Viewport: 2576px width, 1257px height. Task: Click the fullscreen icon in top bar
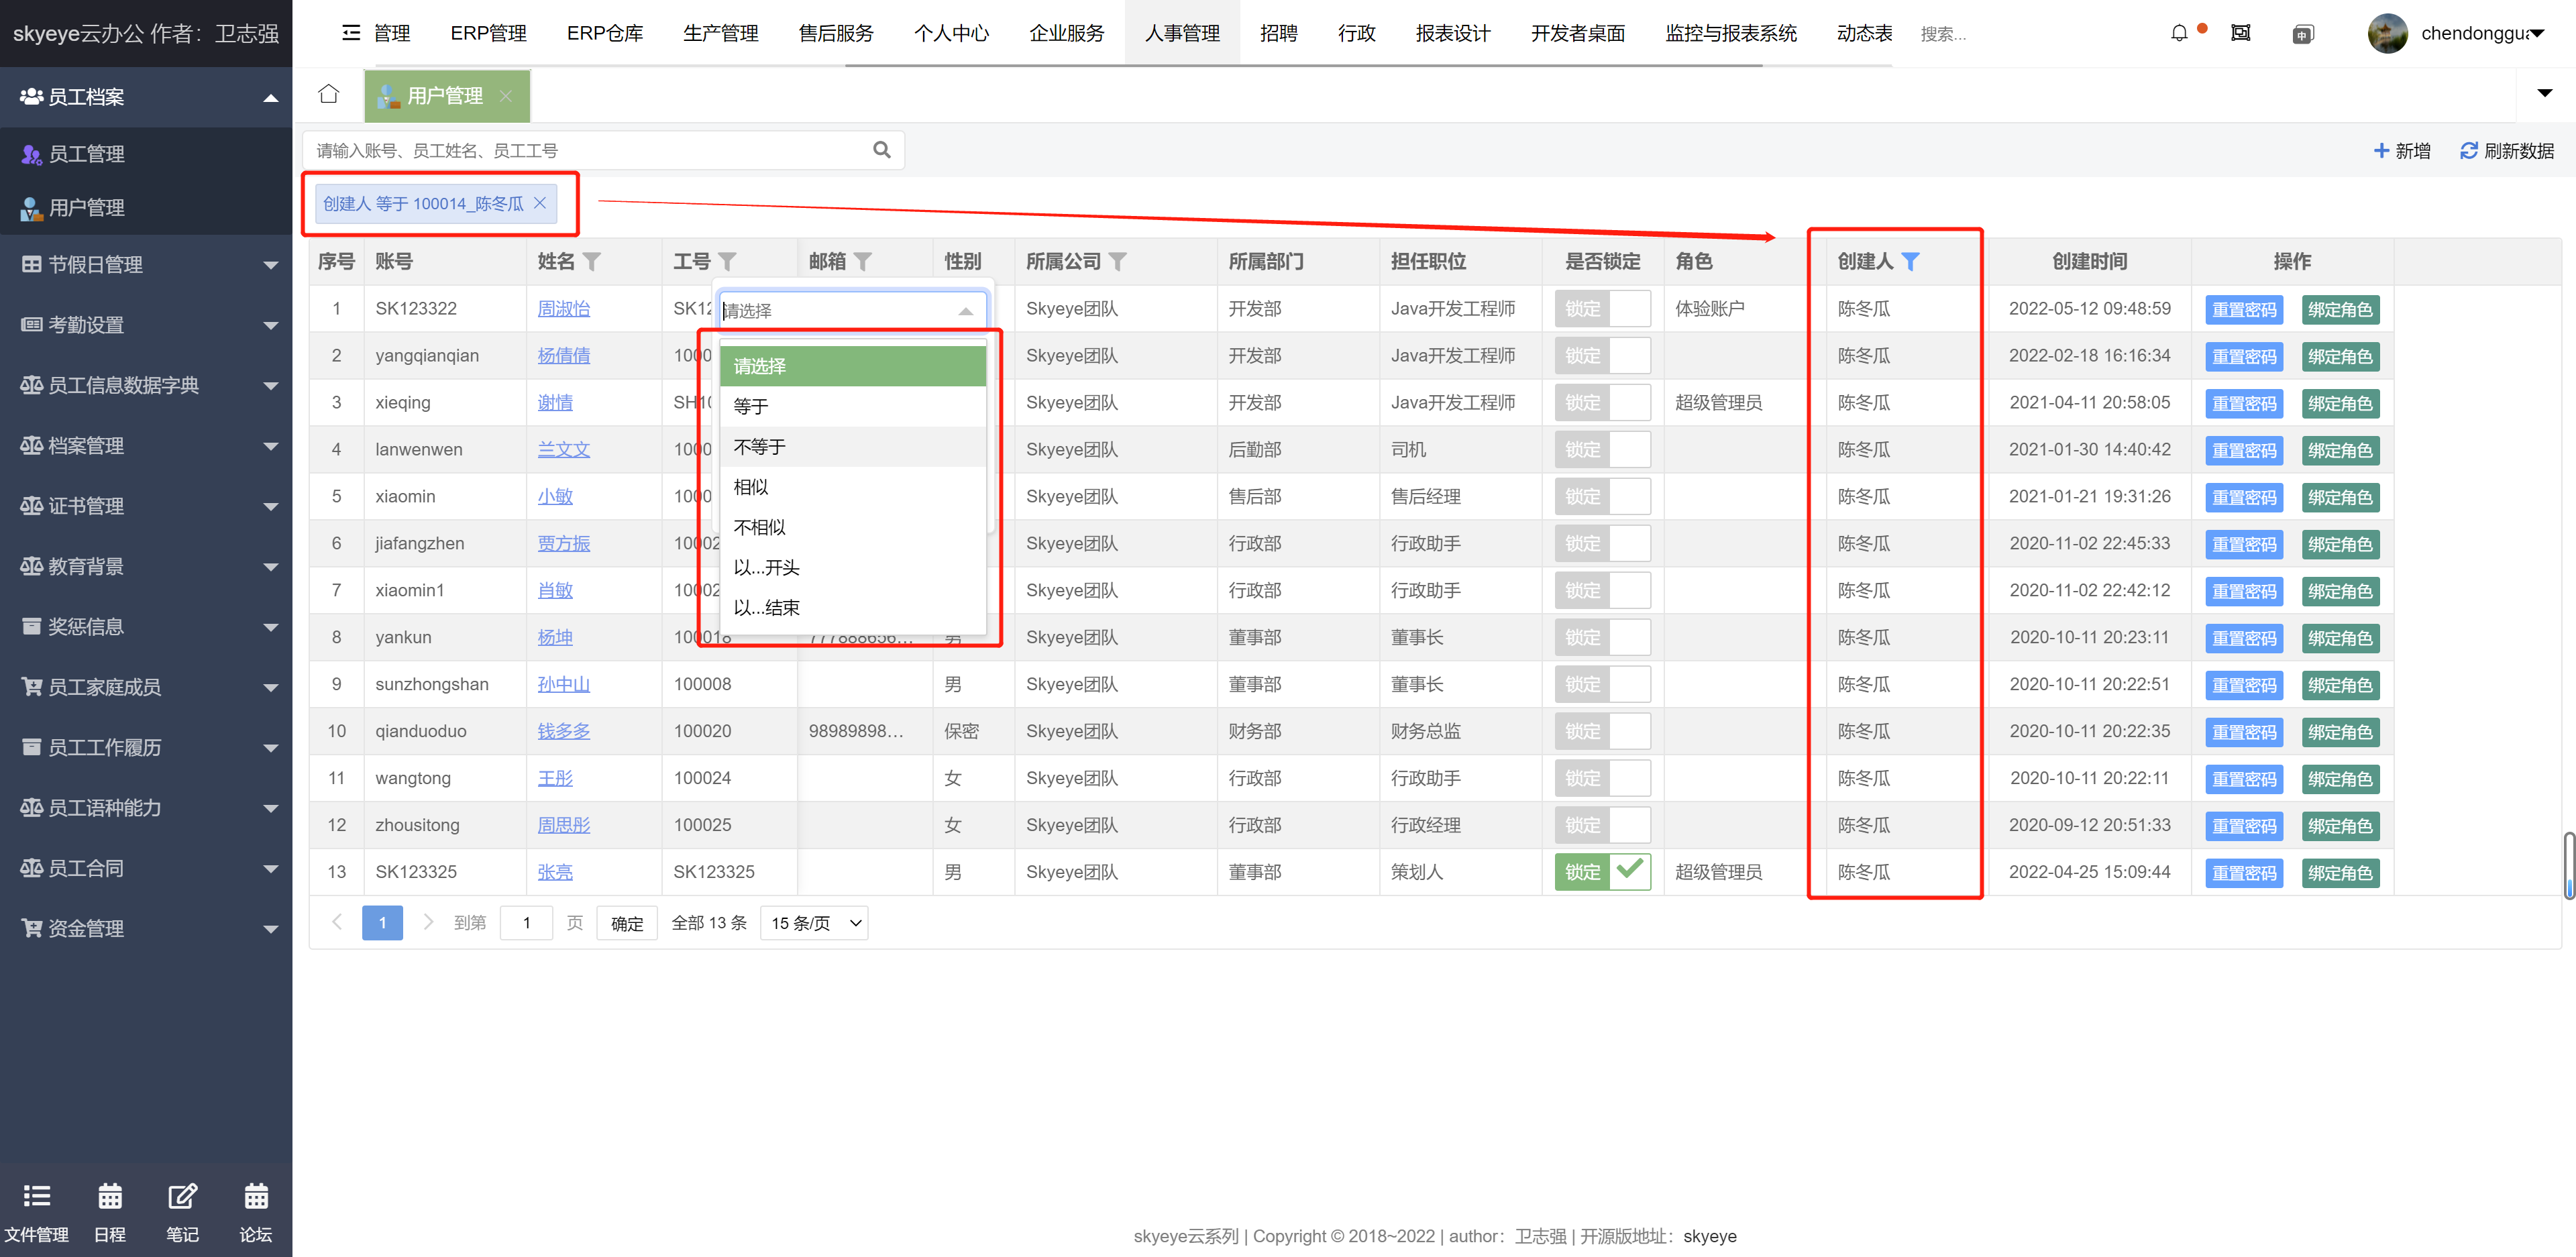click(x=2241, y=33)
